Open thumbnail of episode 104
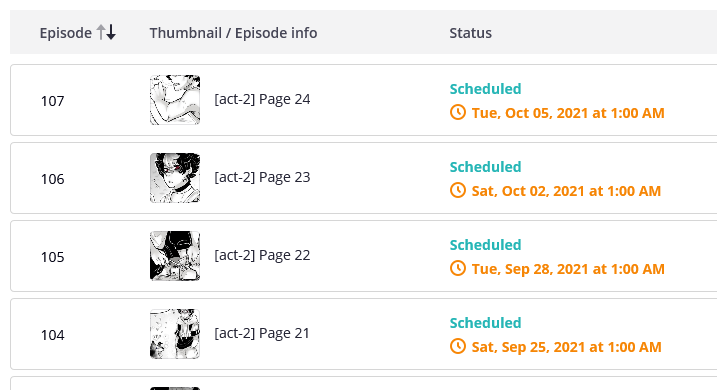This screenshot has height=390, width=717. click(x=175, y=334)
